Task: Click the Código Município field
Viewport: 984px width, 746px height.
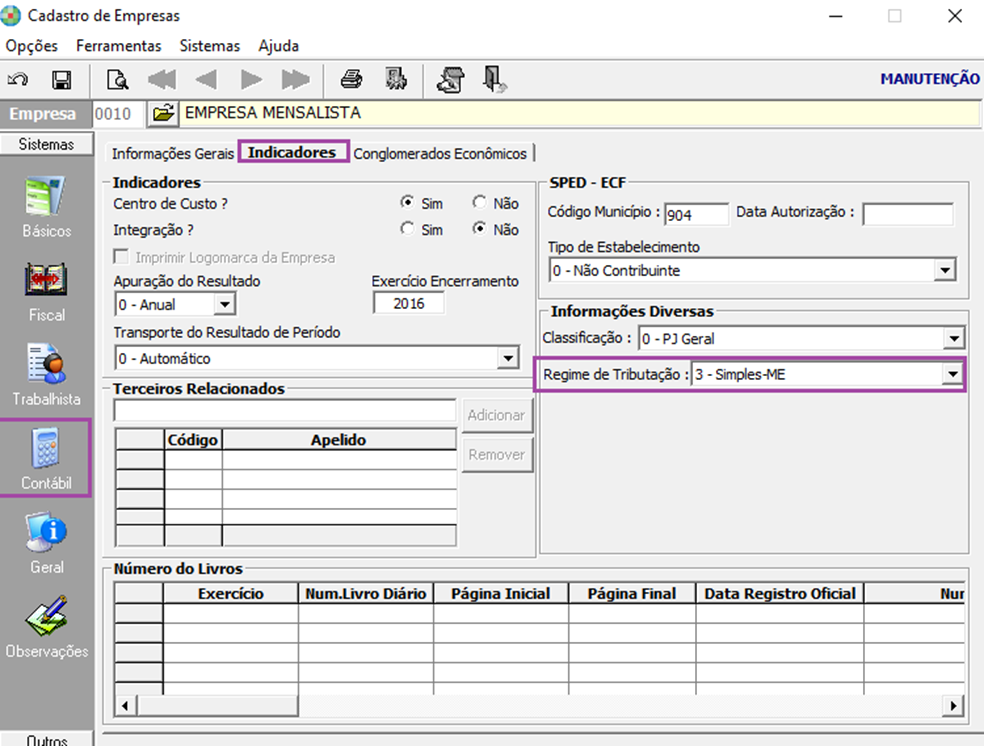Action: pyautogui.click(x=697, y=214)
